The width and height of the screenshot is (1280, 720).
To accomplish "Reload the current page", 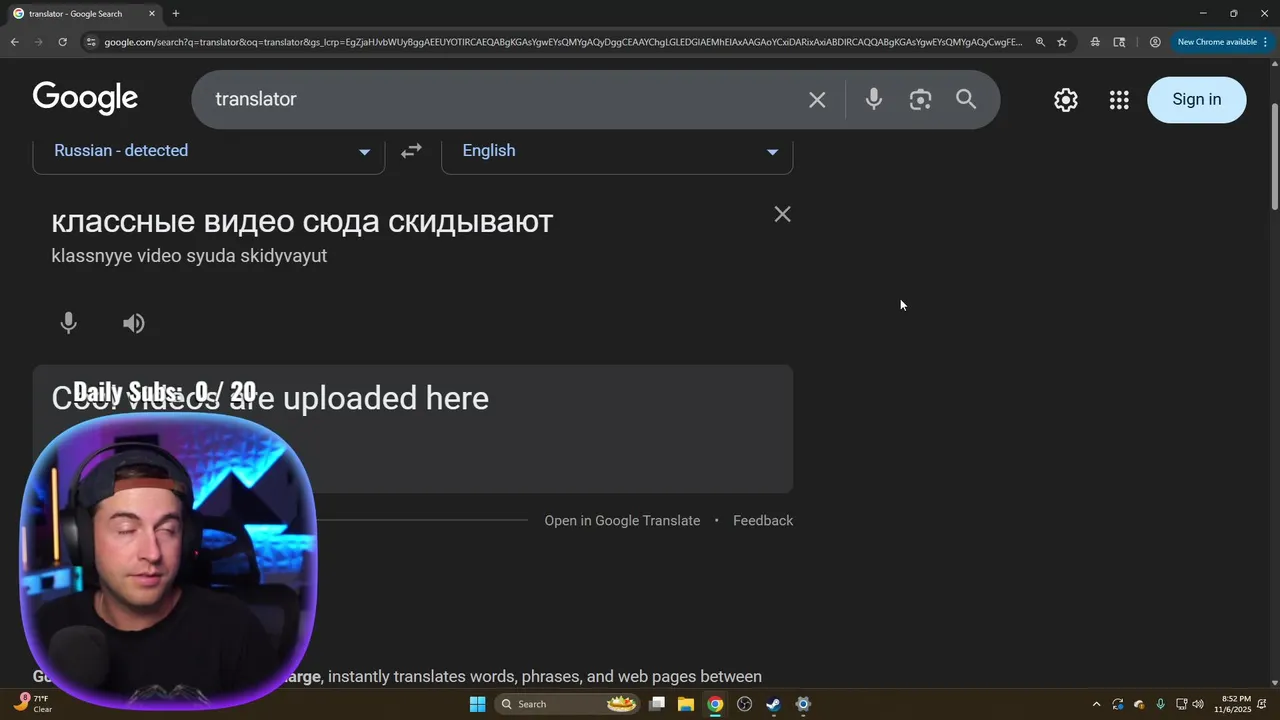I will 62,42.
